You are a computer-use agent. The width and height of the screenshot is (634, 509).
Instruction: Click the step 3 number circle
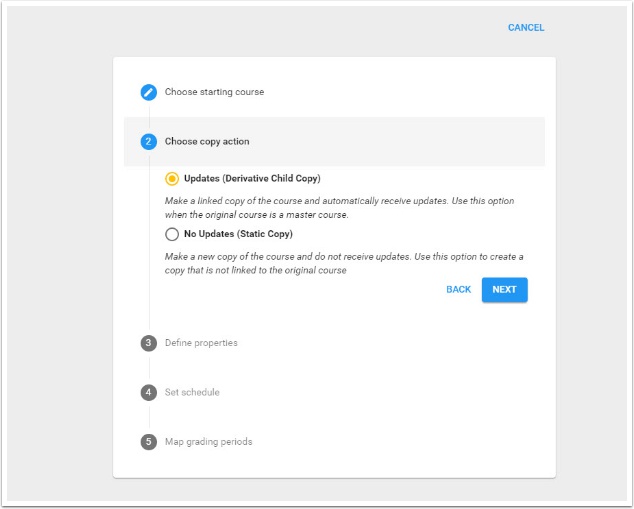149,343
